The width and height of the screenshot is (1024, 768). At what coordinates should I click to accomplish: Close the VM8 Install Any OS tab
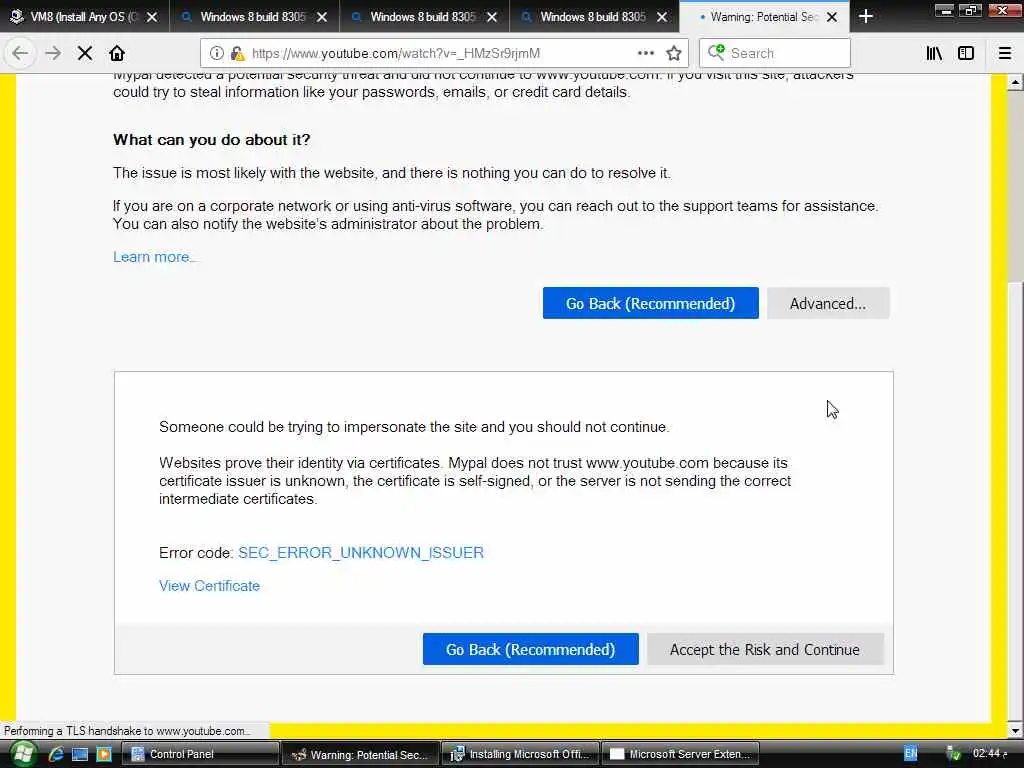(152, 17)
